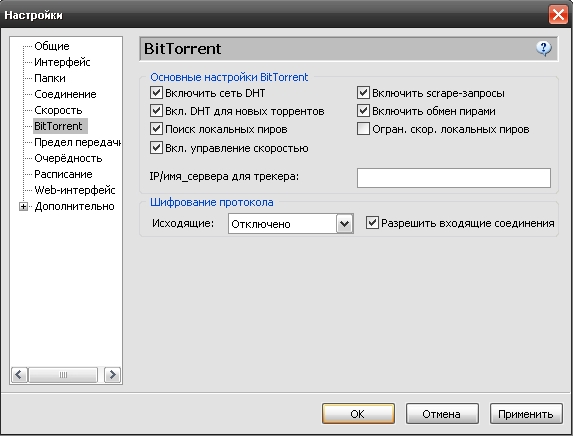Enable Огран. скор. локальных пиров checkbox
Image resolution: width=573 pixels, height=436 pixels.
click(x=363, y=129)
